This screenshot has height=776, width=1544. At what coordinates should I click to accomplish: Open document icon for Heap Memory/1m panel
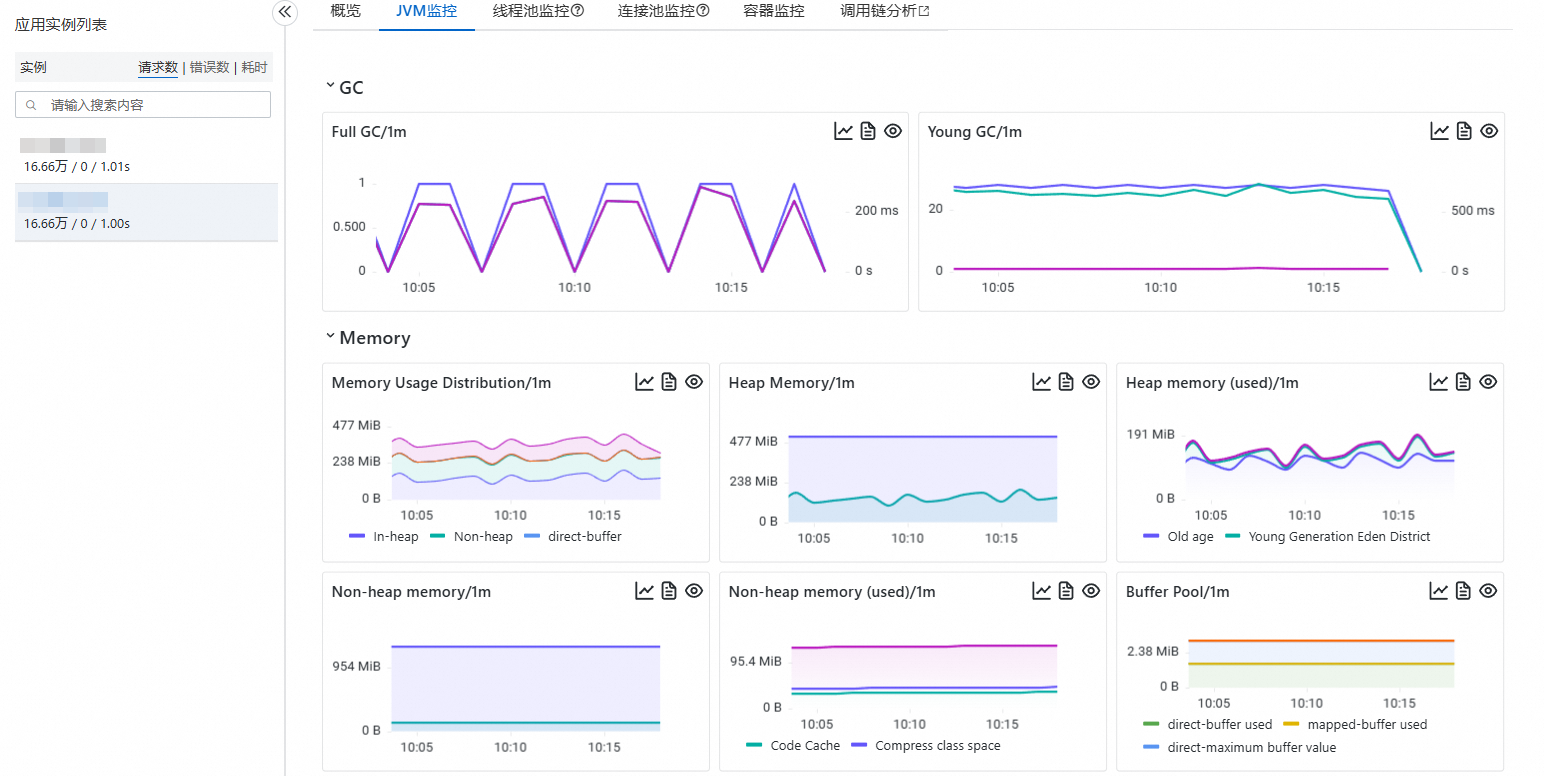1066,382
